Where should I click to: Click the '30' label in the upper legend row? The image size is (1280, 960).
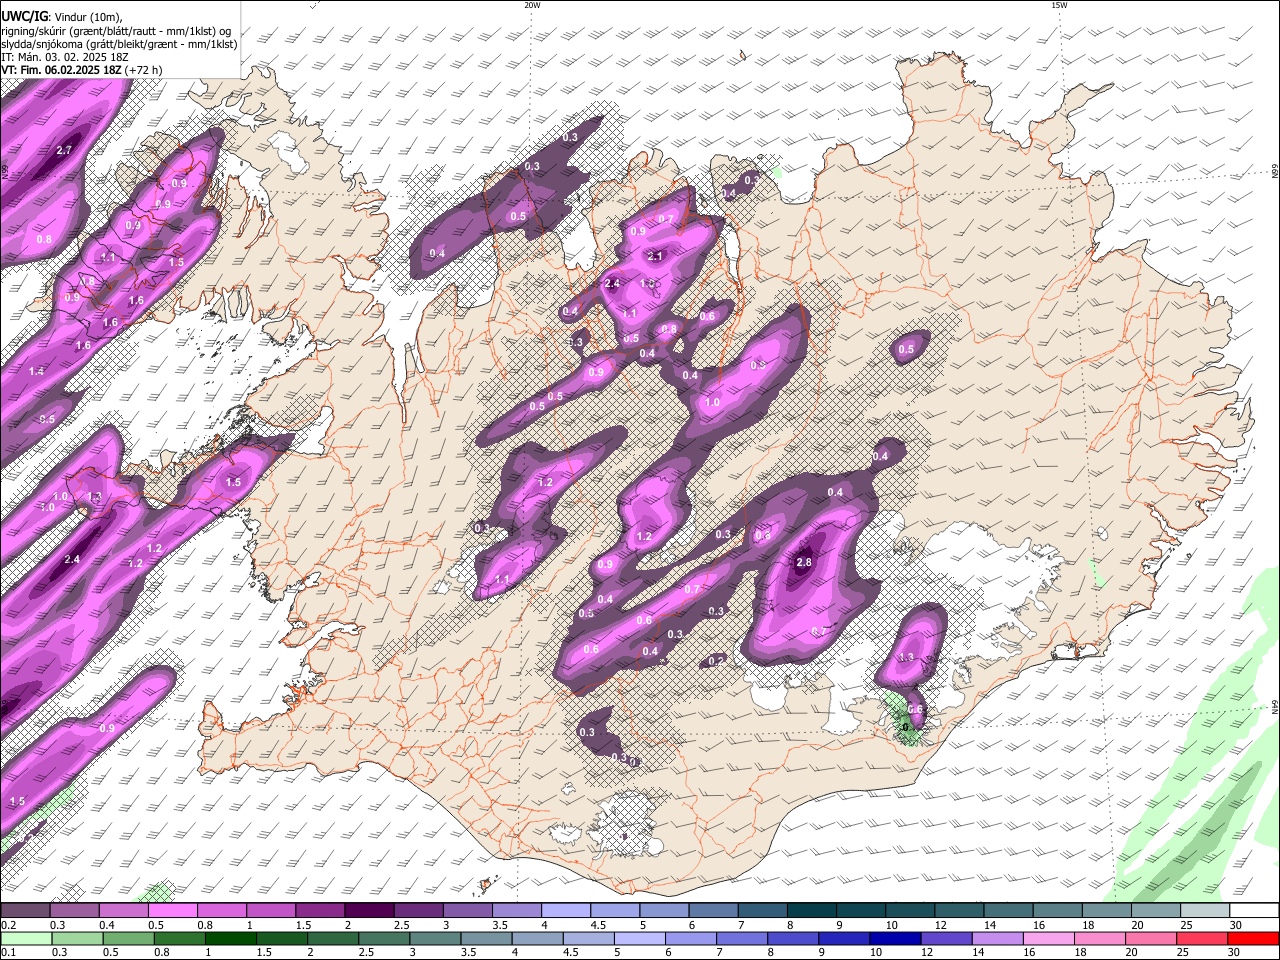1236,925
